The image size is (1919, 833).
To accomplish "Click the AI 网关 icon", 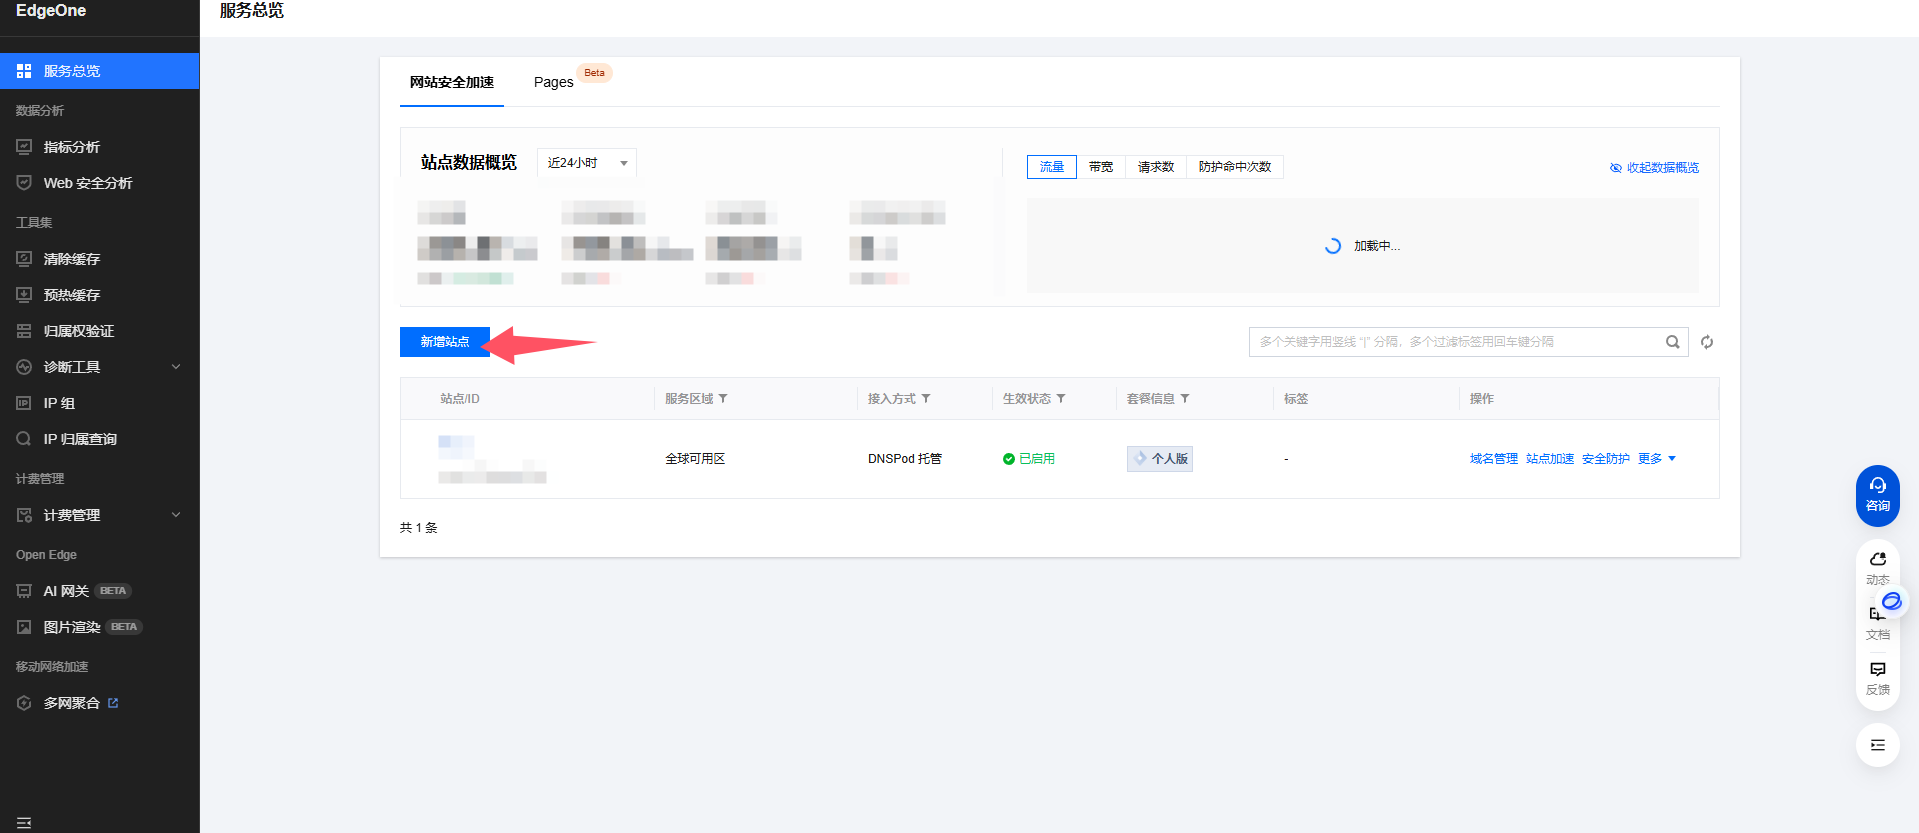I will tap(24, 591).
